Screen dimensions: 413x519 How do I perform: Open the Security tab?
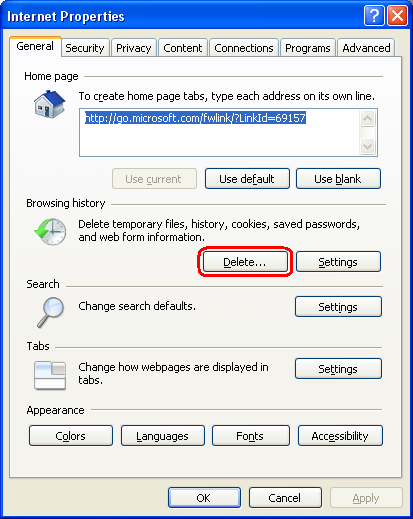(85, 48)
